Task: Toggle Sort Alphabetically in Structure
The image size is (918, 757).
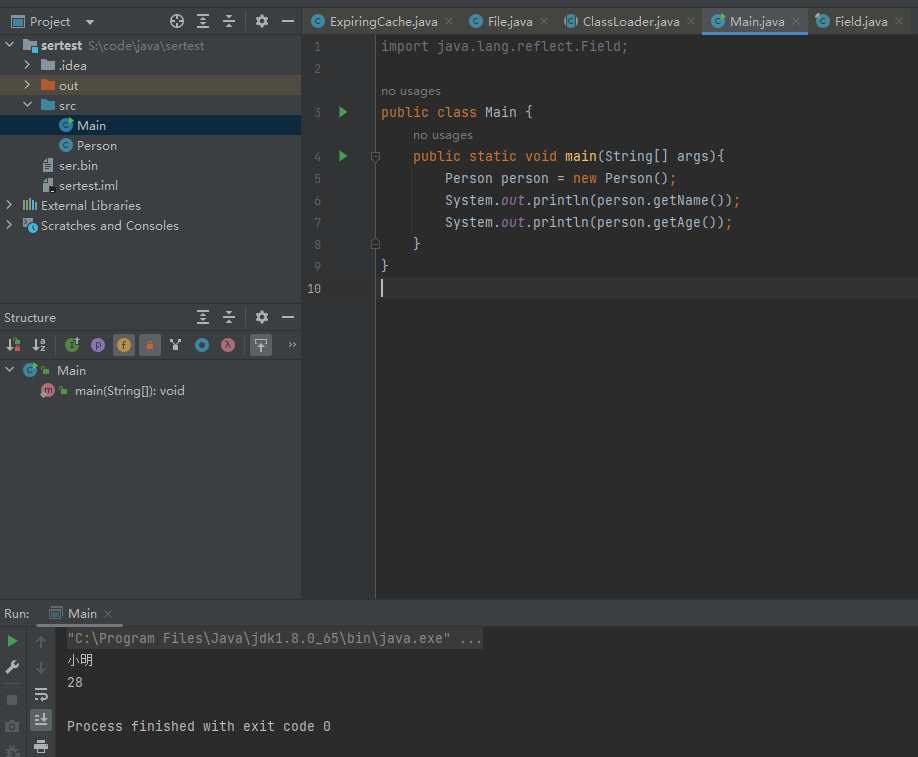Action: [x=39, y=345]
